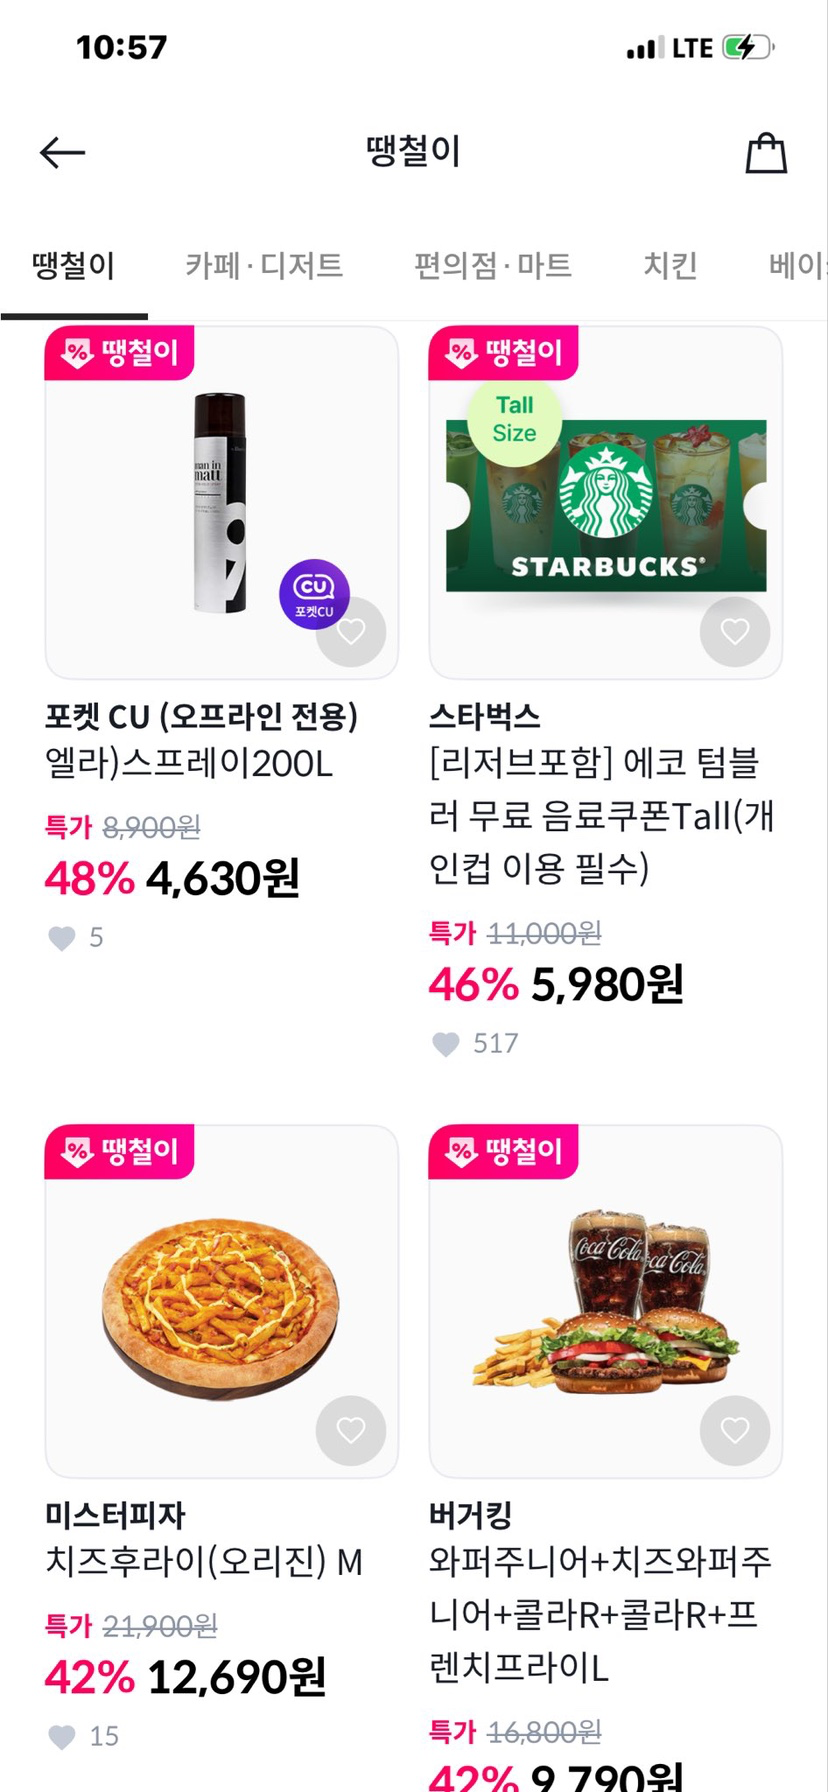828x1792 pixels.
Task: Tap the like count heart showing 517
Action: (446, 1044)
